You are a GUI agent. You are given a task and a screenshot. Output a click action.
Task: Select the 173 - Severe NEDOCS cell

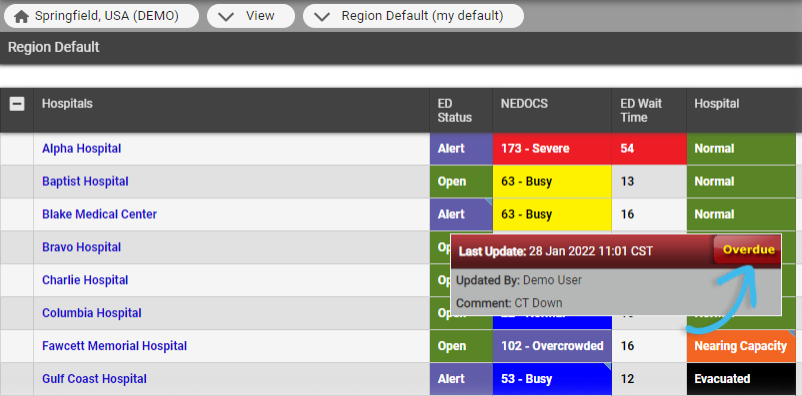pyautogui.click(x=552, y=149)
